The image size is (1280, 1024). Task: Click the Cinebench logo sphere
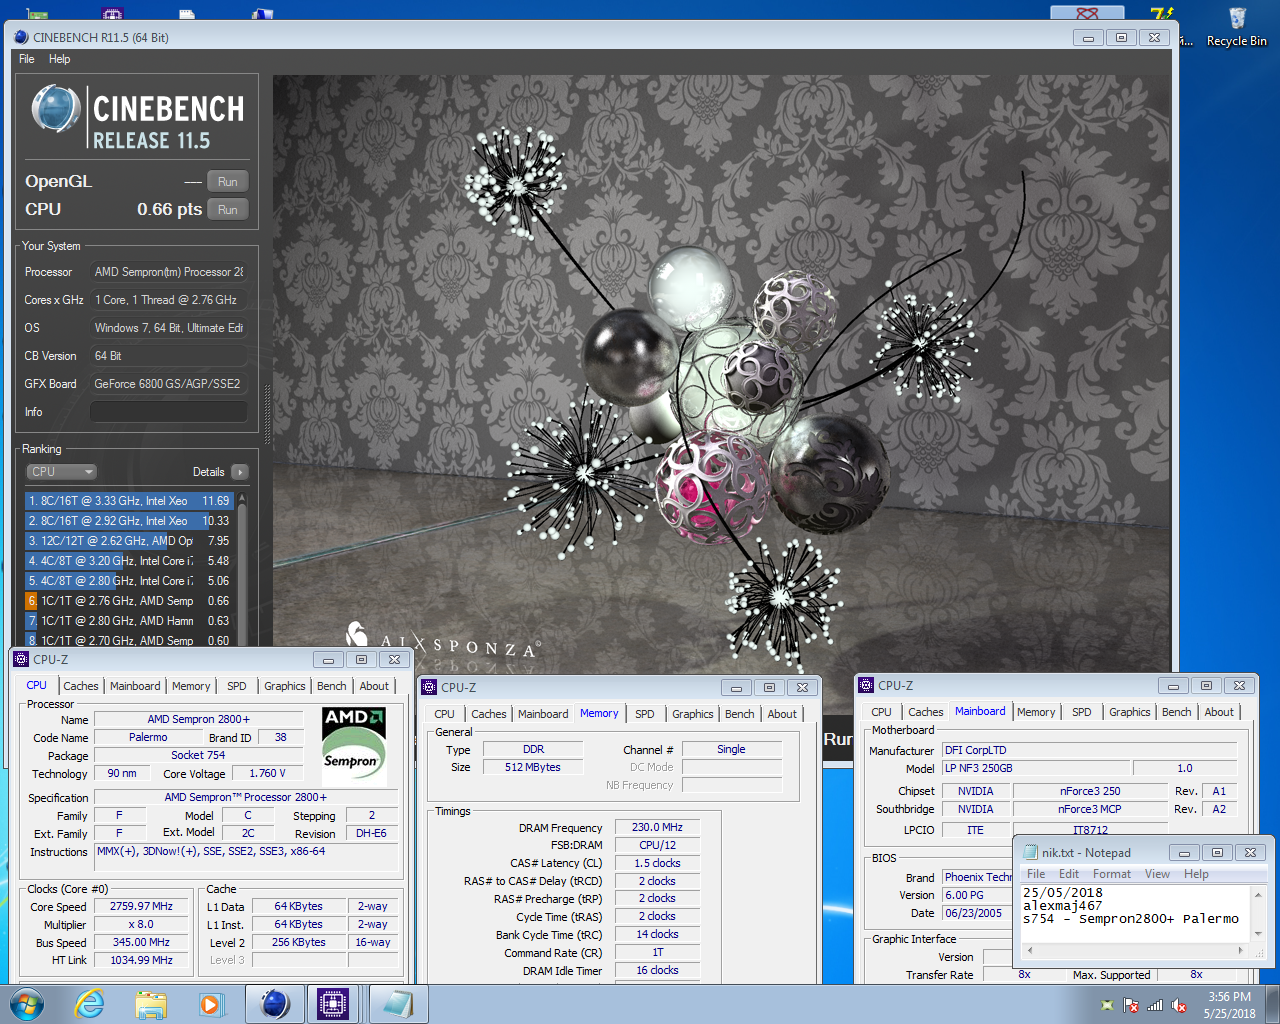point(56,109)
